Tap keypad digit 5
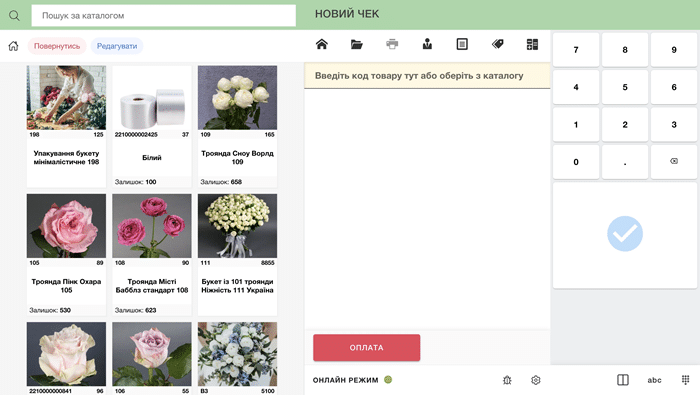Viewport: 700px width, 395px height. pos(625,87)
